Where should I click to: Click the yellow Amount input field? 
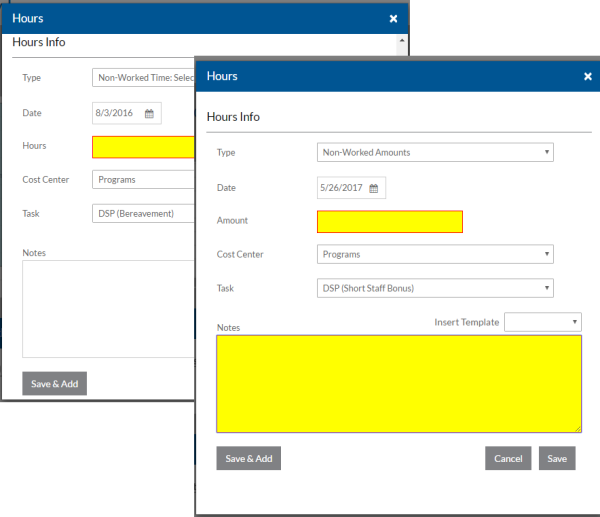click(389, 222)
